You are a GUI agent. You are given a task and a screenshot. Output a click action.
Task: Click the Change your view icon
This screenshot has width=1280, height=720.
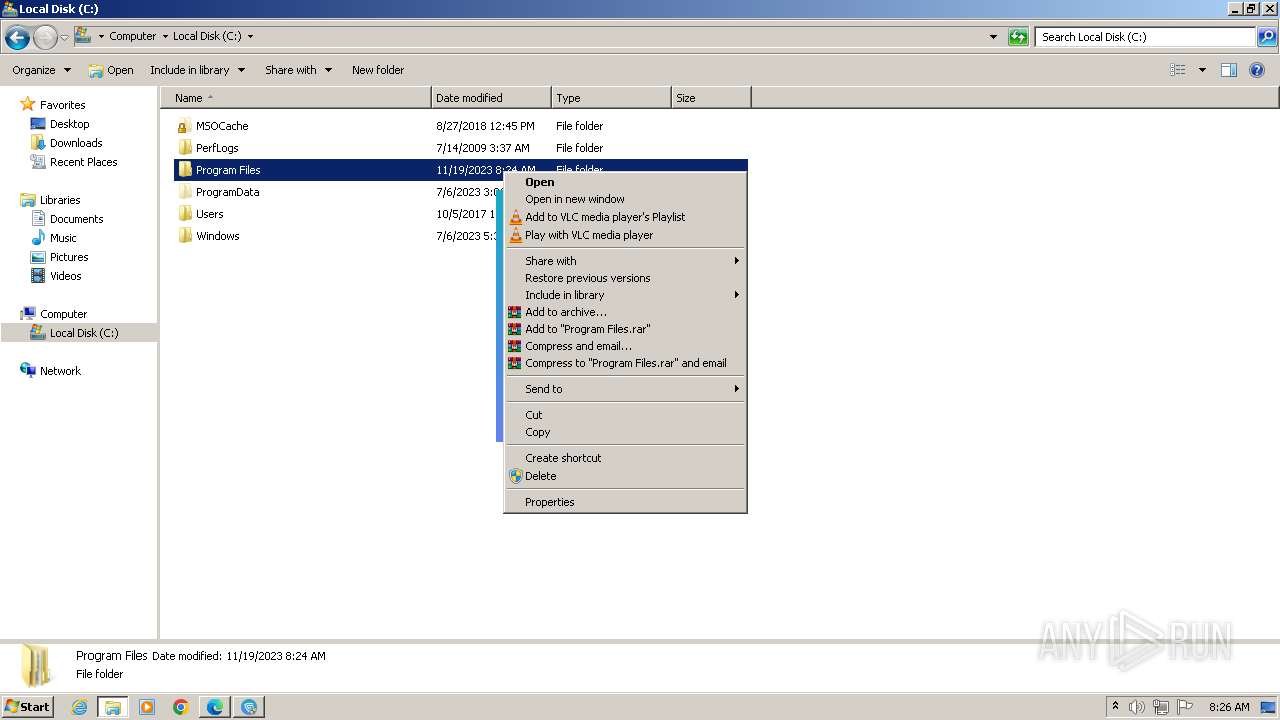1178,70
